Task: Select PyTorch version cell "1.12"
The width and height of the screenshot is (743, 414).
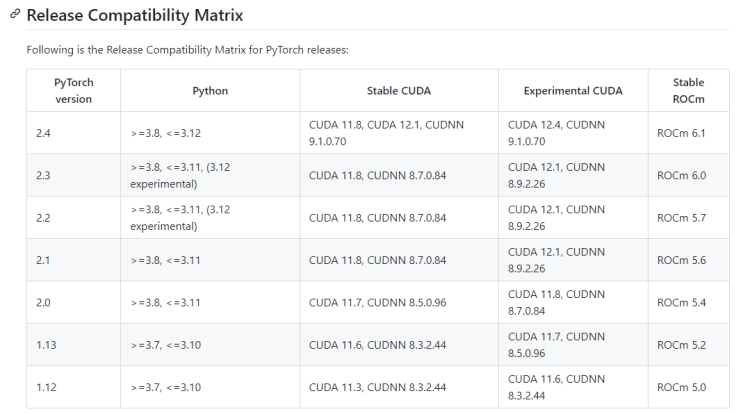Action: [x=73, y=387]
